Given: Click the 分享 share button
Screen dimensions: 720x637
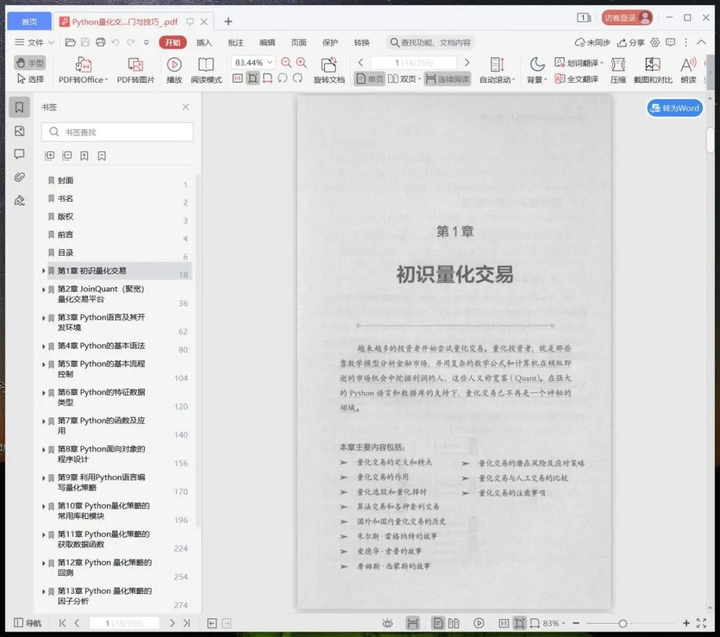Looking at the screenshot, I should (631, 42).
